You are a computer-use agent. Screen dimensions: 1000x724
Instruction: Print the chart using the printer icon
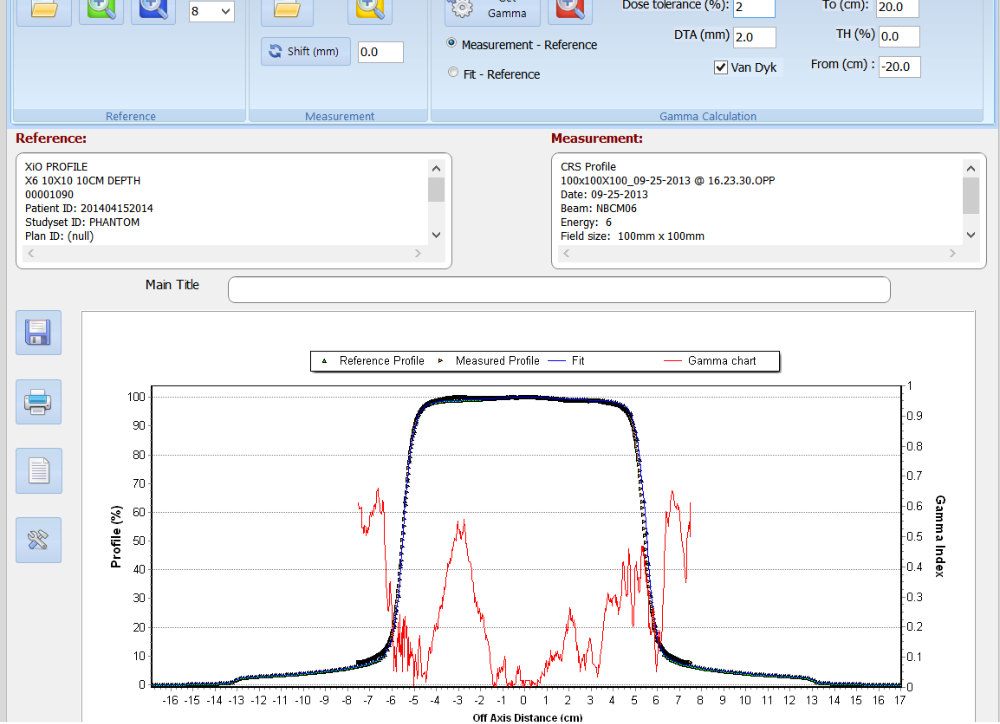(x=39, y=401)
